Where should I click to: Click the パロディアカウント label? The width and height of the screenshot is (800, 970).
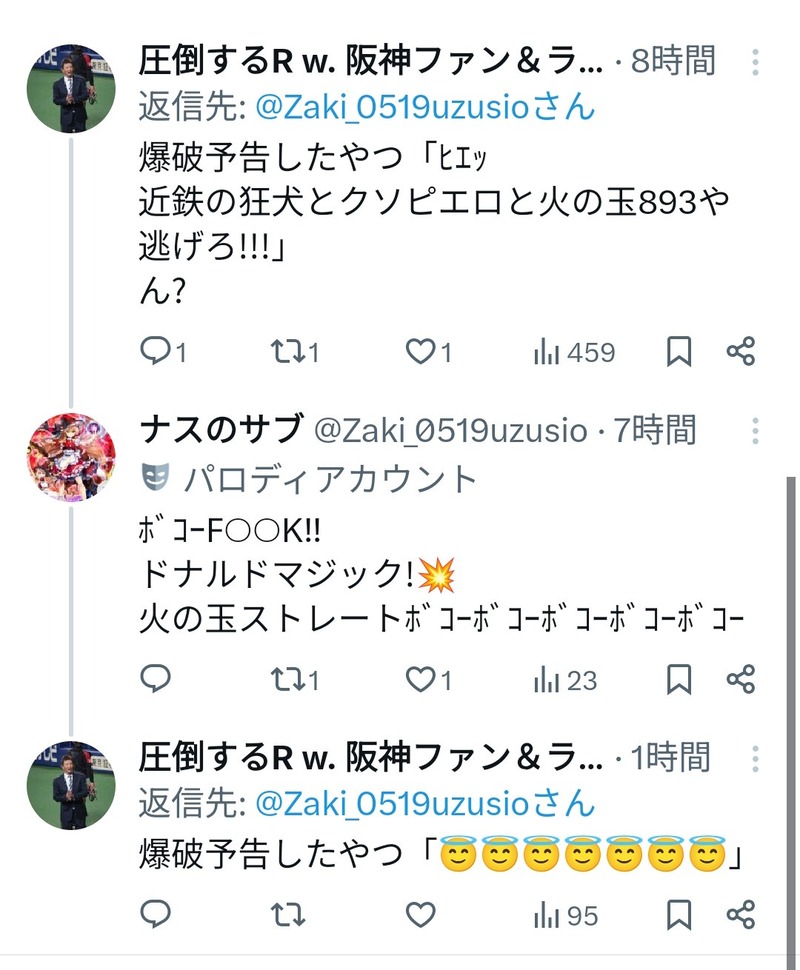[330, 478]
